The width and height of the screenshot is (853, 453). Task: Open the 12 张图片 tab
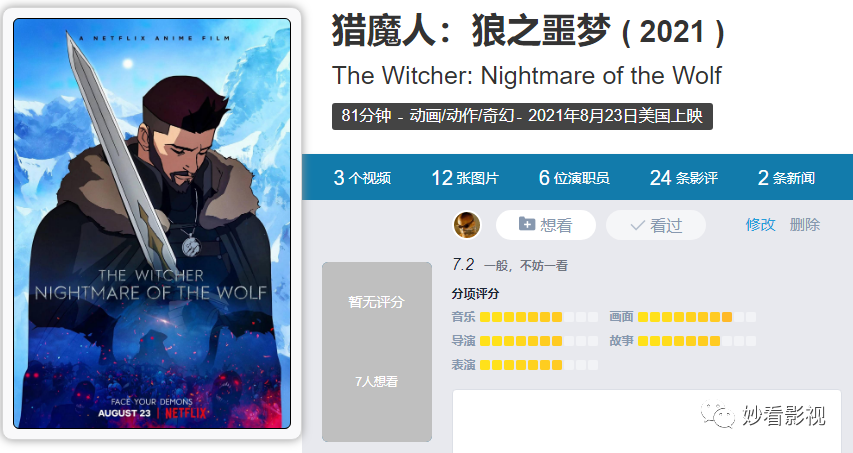pos(465,178)
